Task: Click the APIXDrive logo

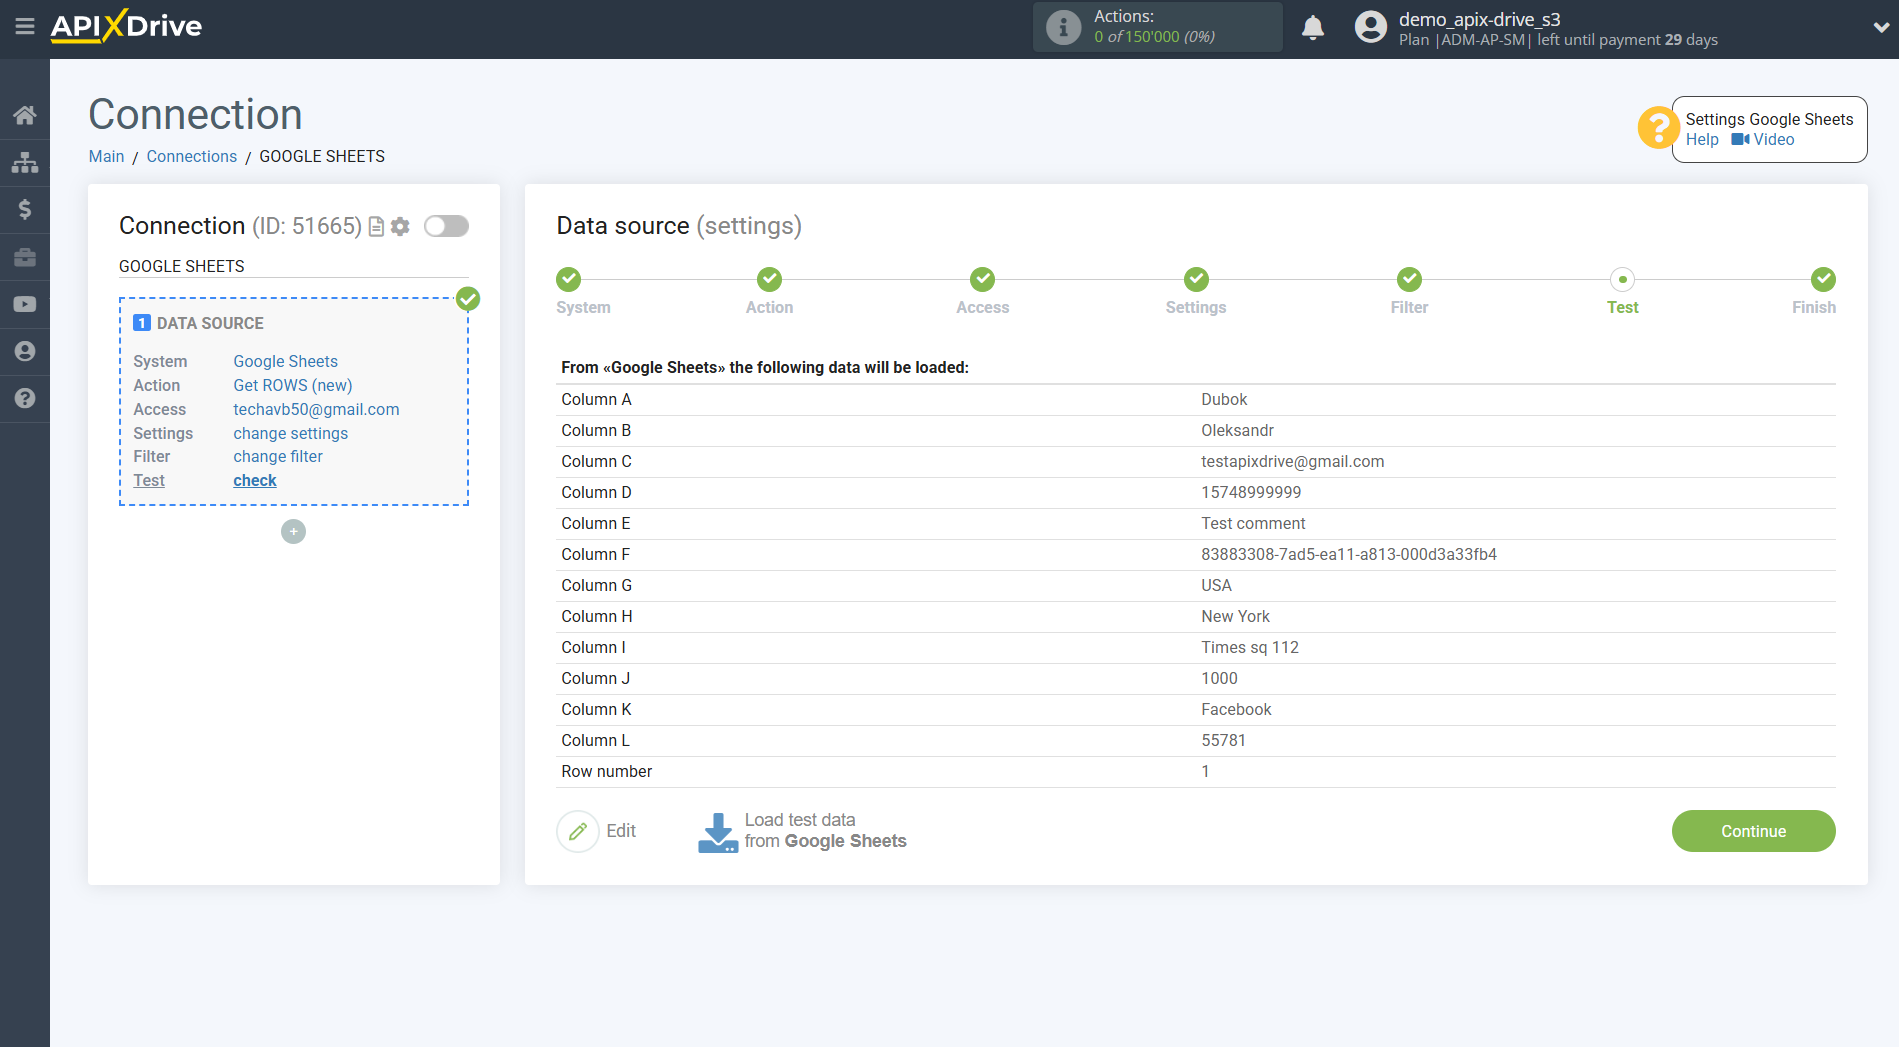Action: [x=126, y=26]
